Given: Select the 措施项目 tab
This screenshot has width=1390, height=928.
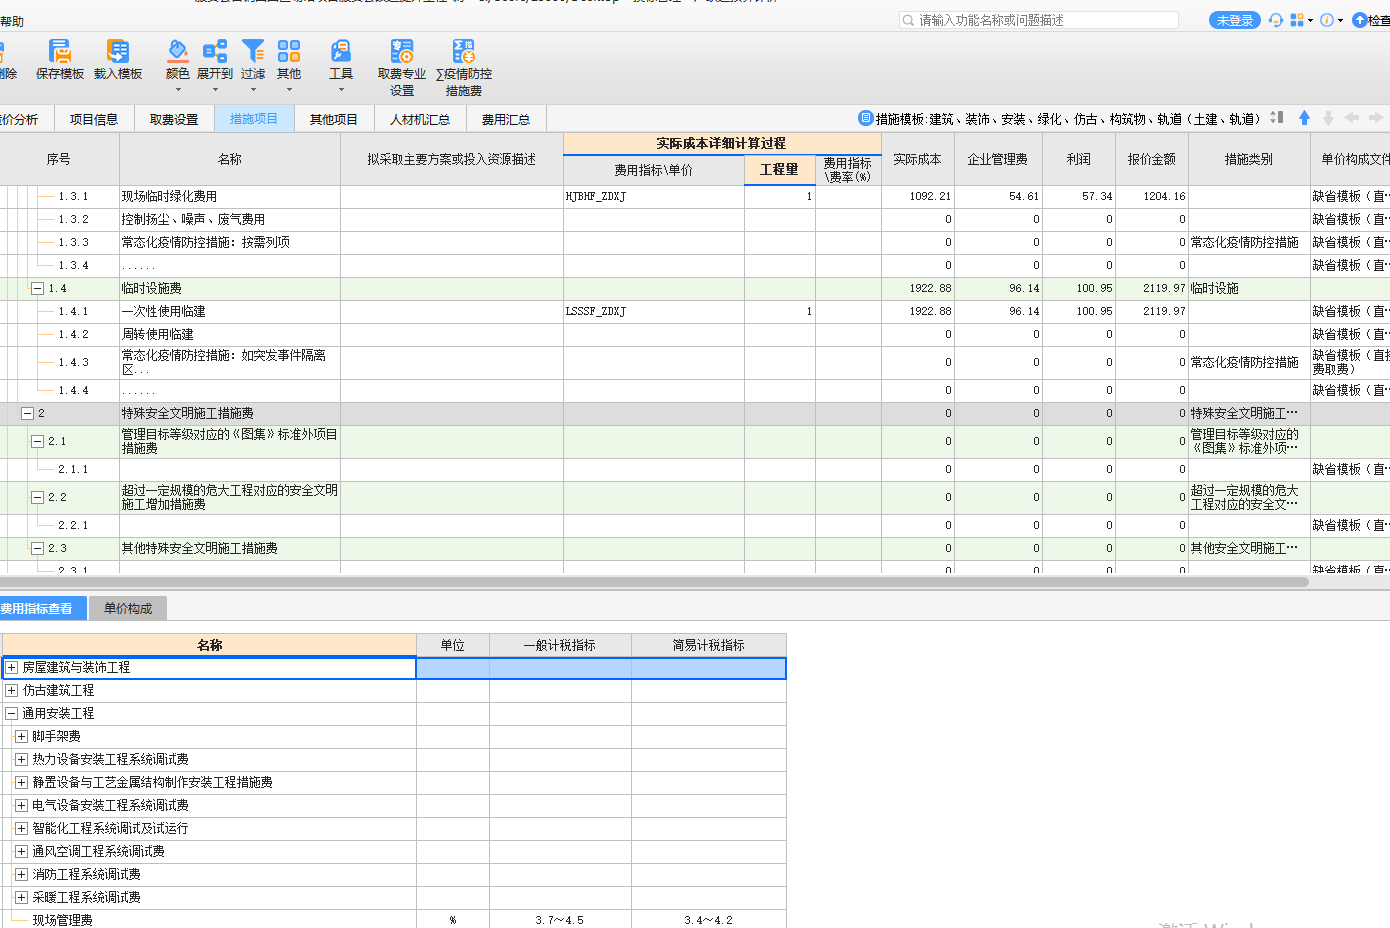Looking at the screenshot, I should click(254, 119).
